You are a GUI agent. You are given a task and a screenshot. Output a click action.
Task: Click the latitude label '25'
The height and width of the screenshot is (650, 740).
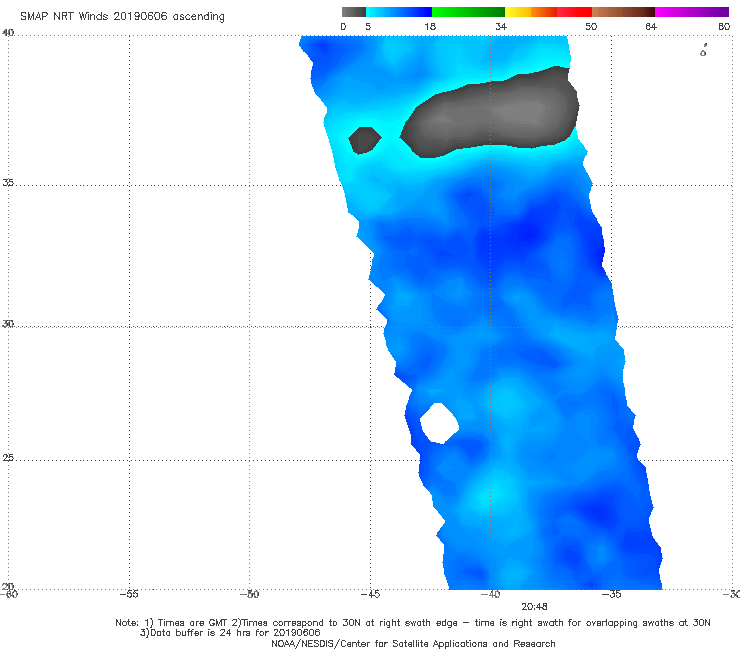8,457
